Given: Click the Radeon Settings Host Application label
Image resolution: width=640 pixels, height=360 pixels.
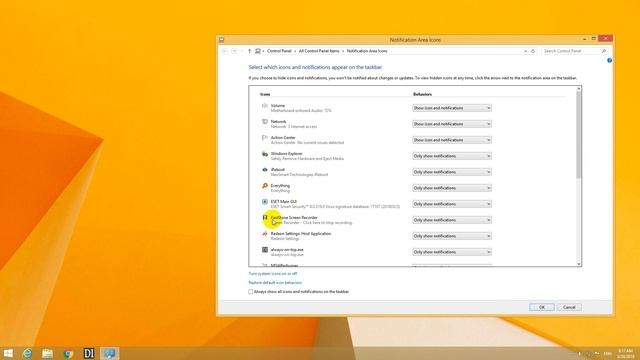Looking at the screenshot, I should coord(301,233).
